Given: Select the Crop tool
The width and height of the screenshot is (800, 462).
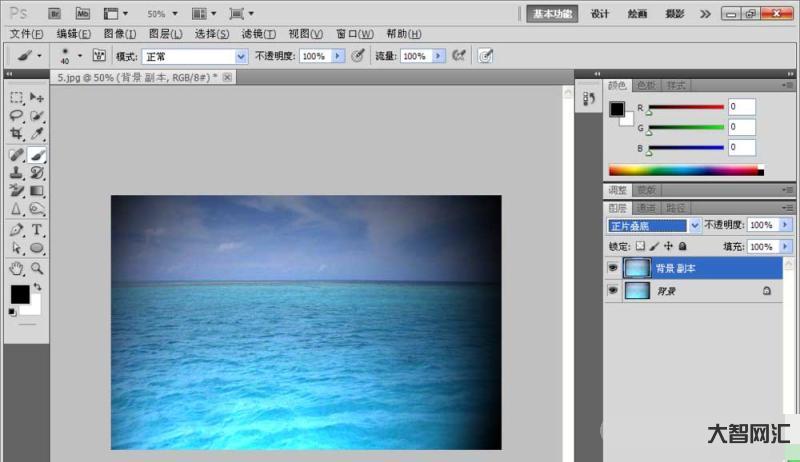Looking at the screenshot, I should (16, 134).
